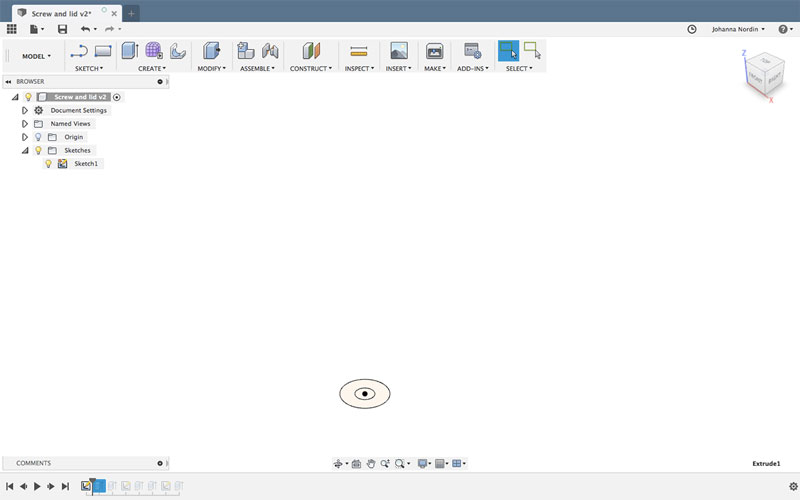Open timeline settings gear icon
Image resolution: width=800 pixels, height=500 pixels.
pyautogui.click(x=793, y=486)
